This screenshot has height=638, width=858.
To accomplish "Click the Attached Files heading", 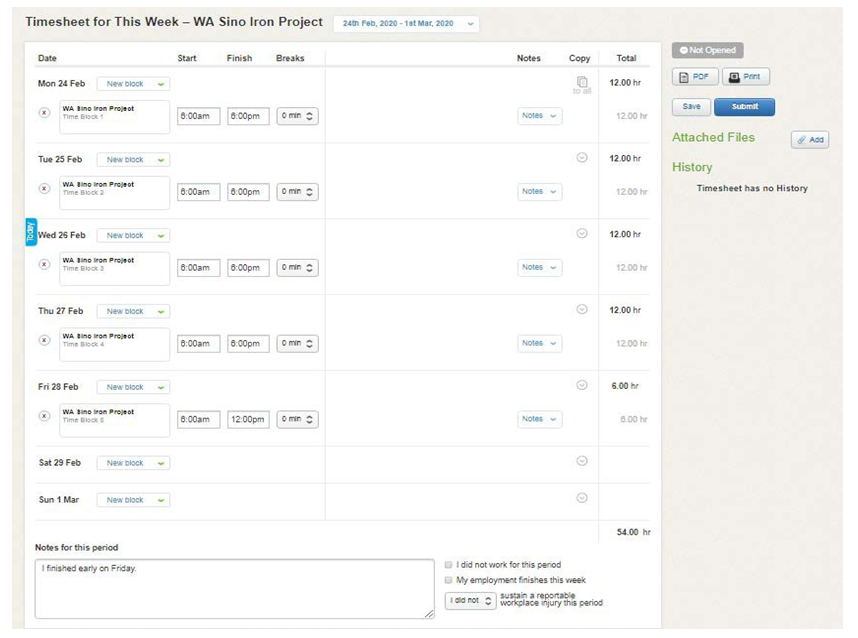I will pyautogui.click(x=713, y=137).
